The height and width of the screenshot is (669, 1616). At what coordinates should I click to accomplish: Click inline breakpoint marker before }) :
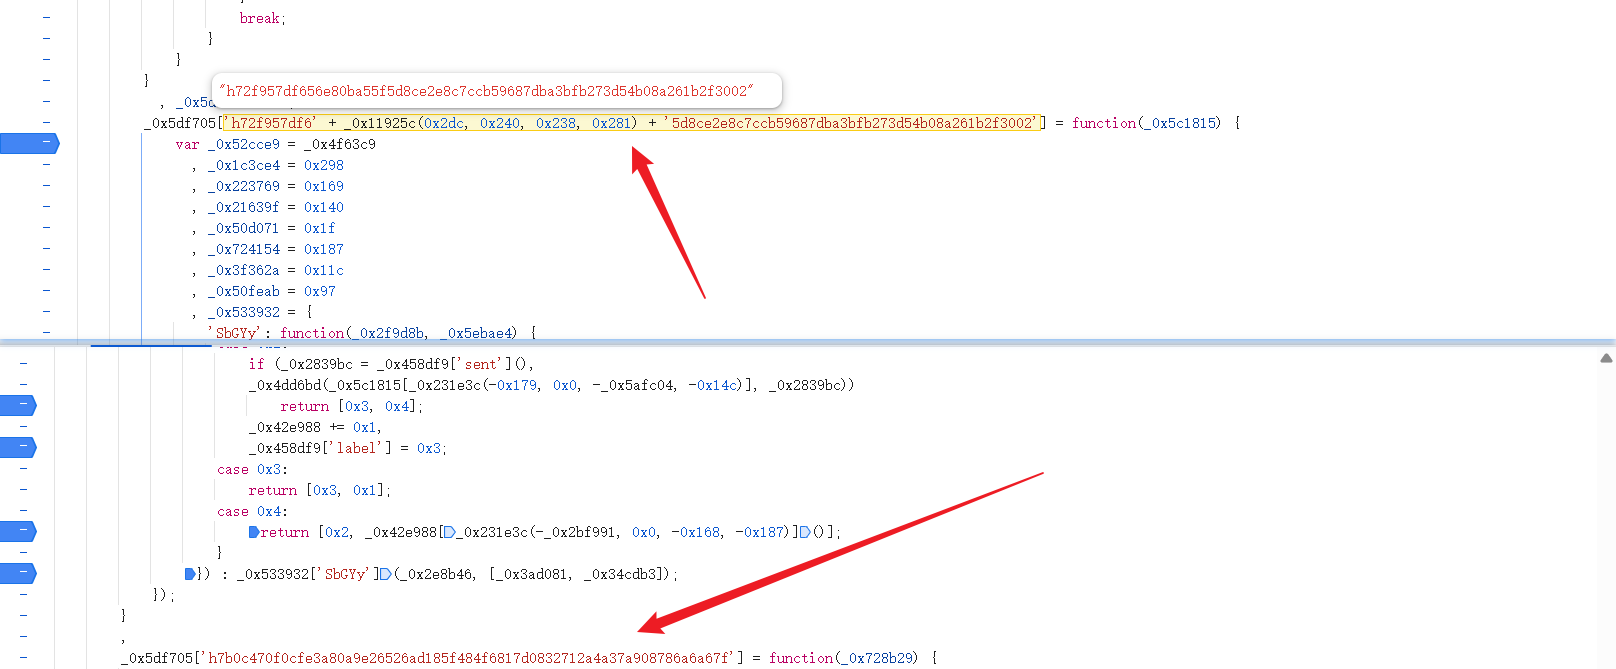click(x=190, y=574)
